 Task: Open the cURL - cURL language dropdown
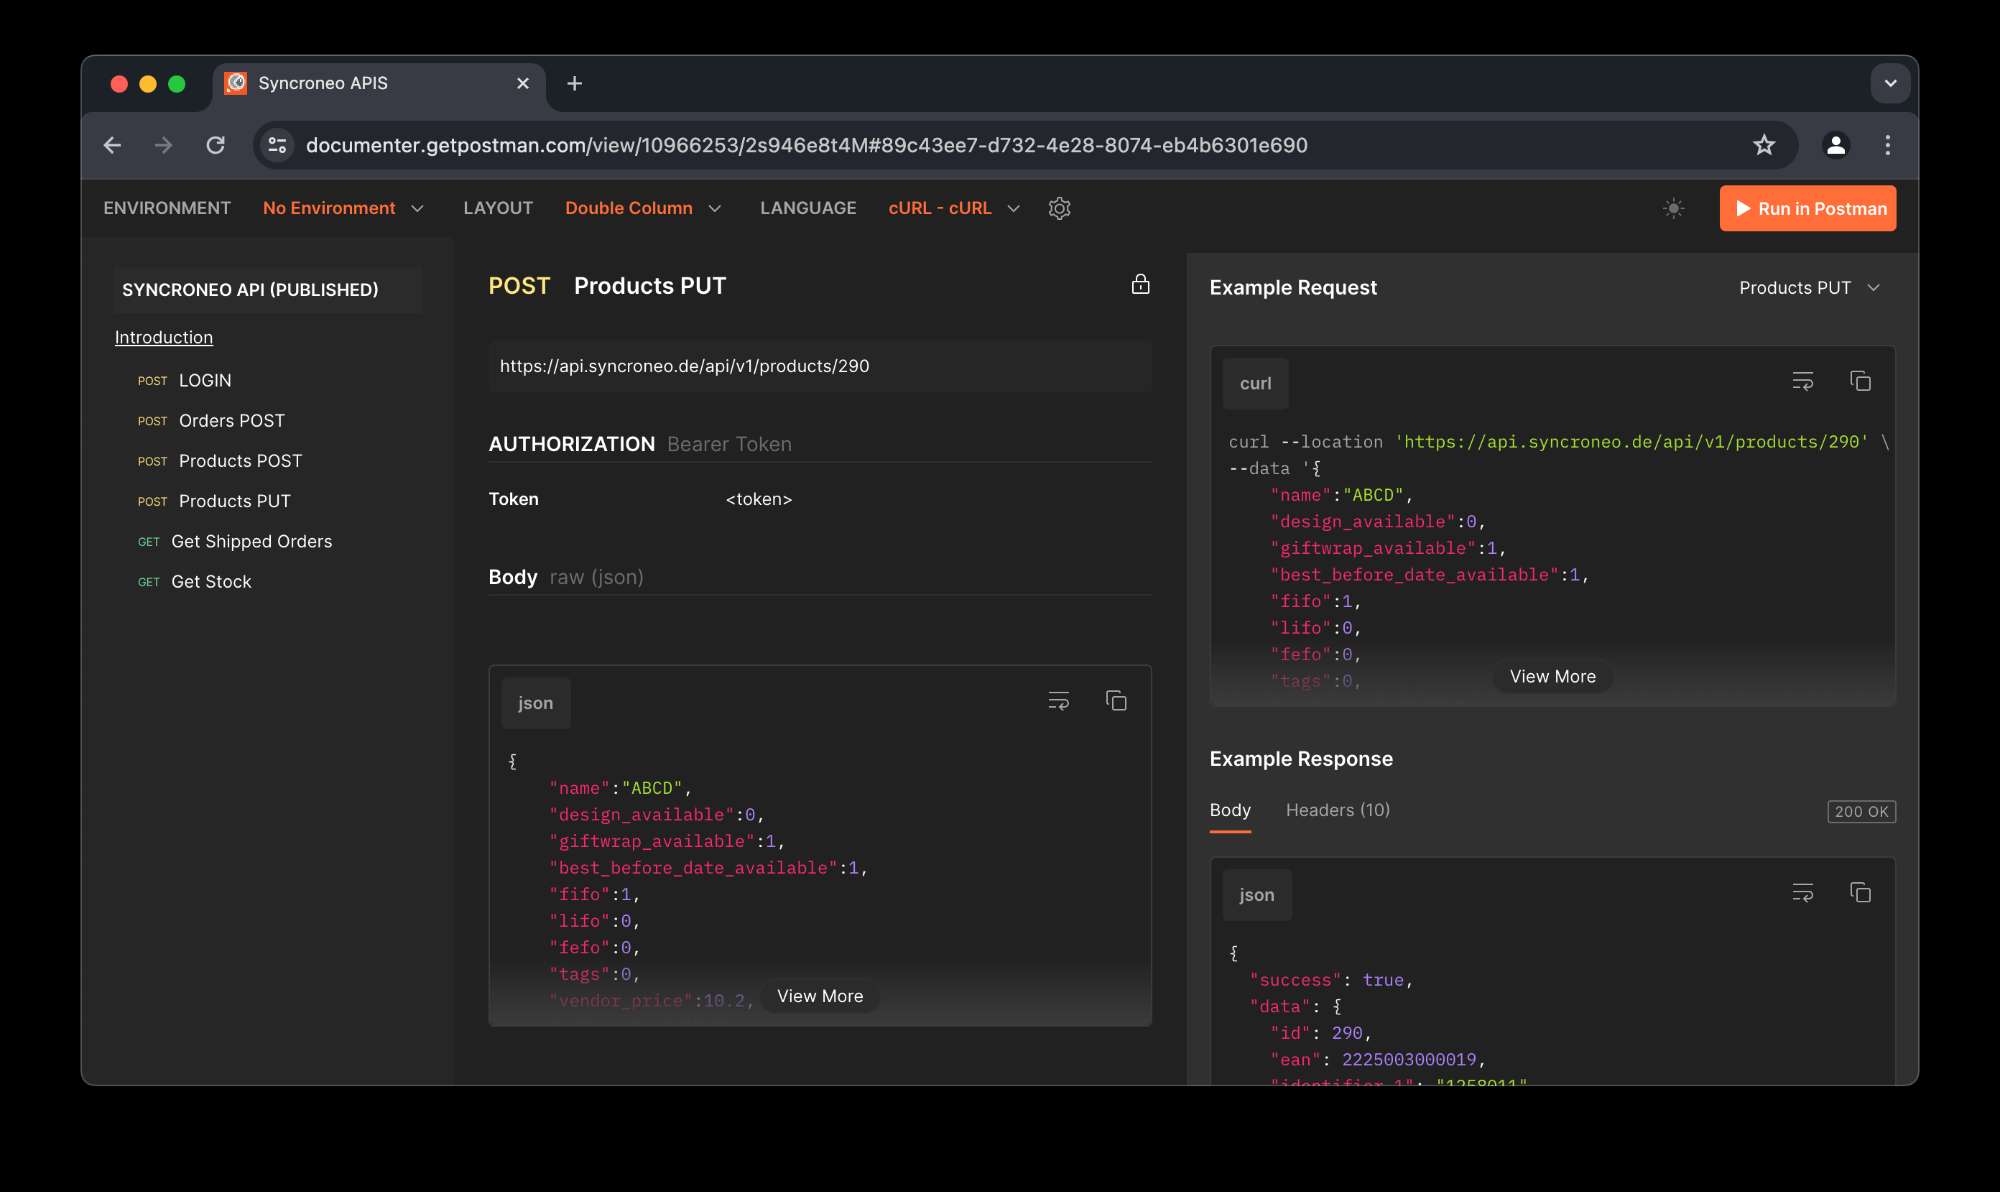(954, 208)
